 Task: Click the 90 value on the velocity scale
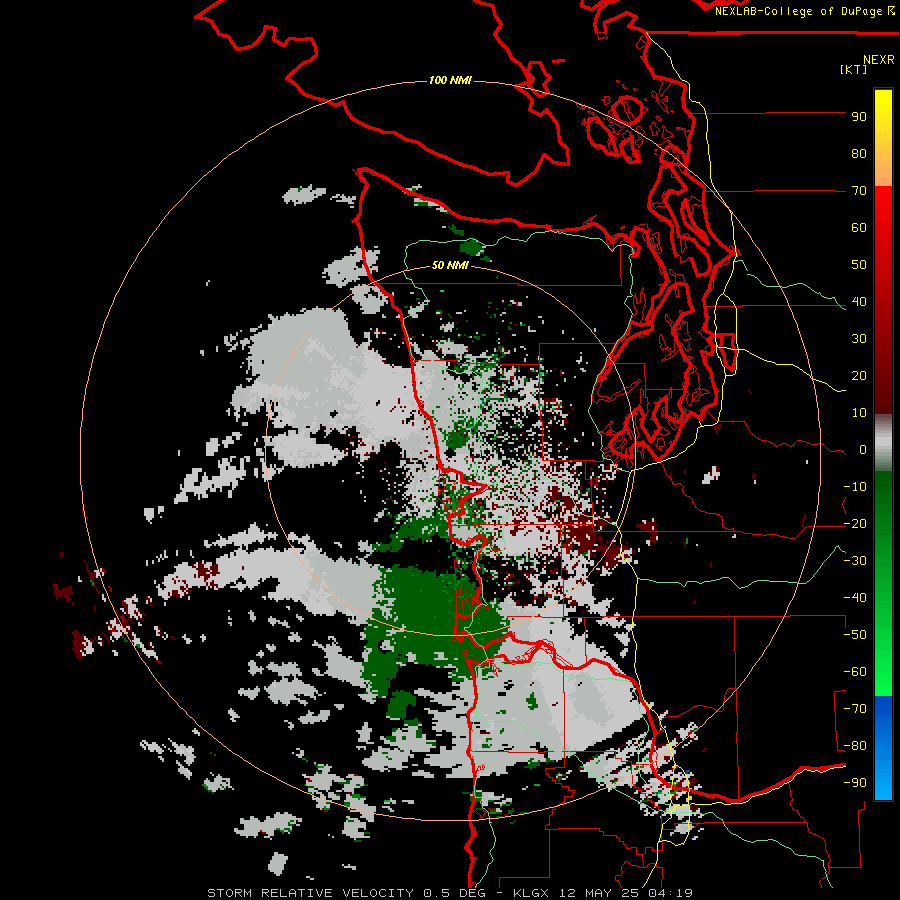coord(859,117)
